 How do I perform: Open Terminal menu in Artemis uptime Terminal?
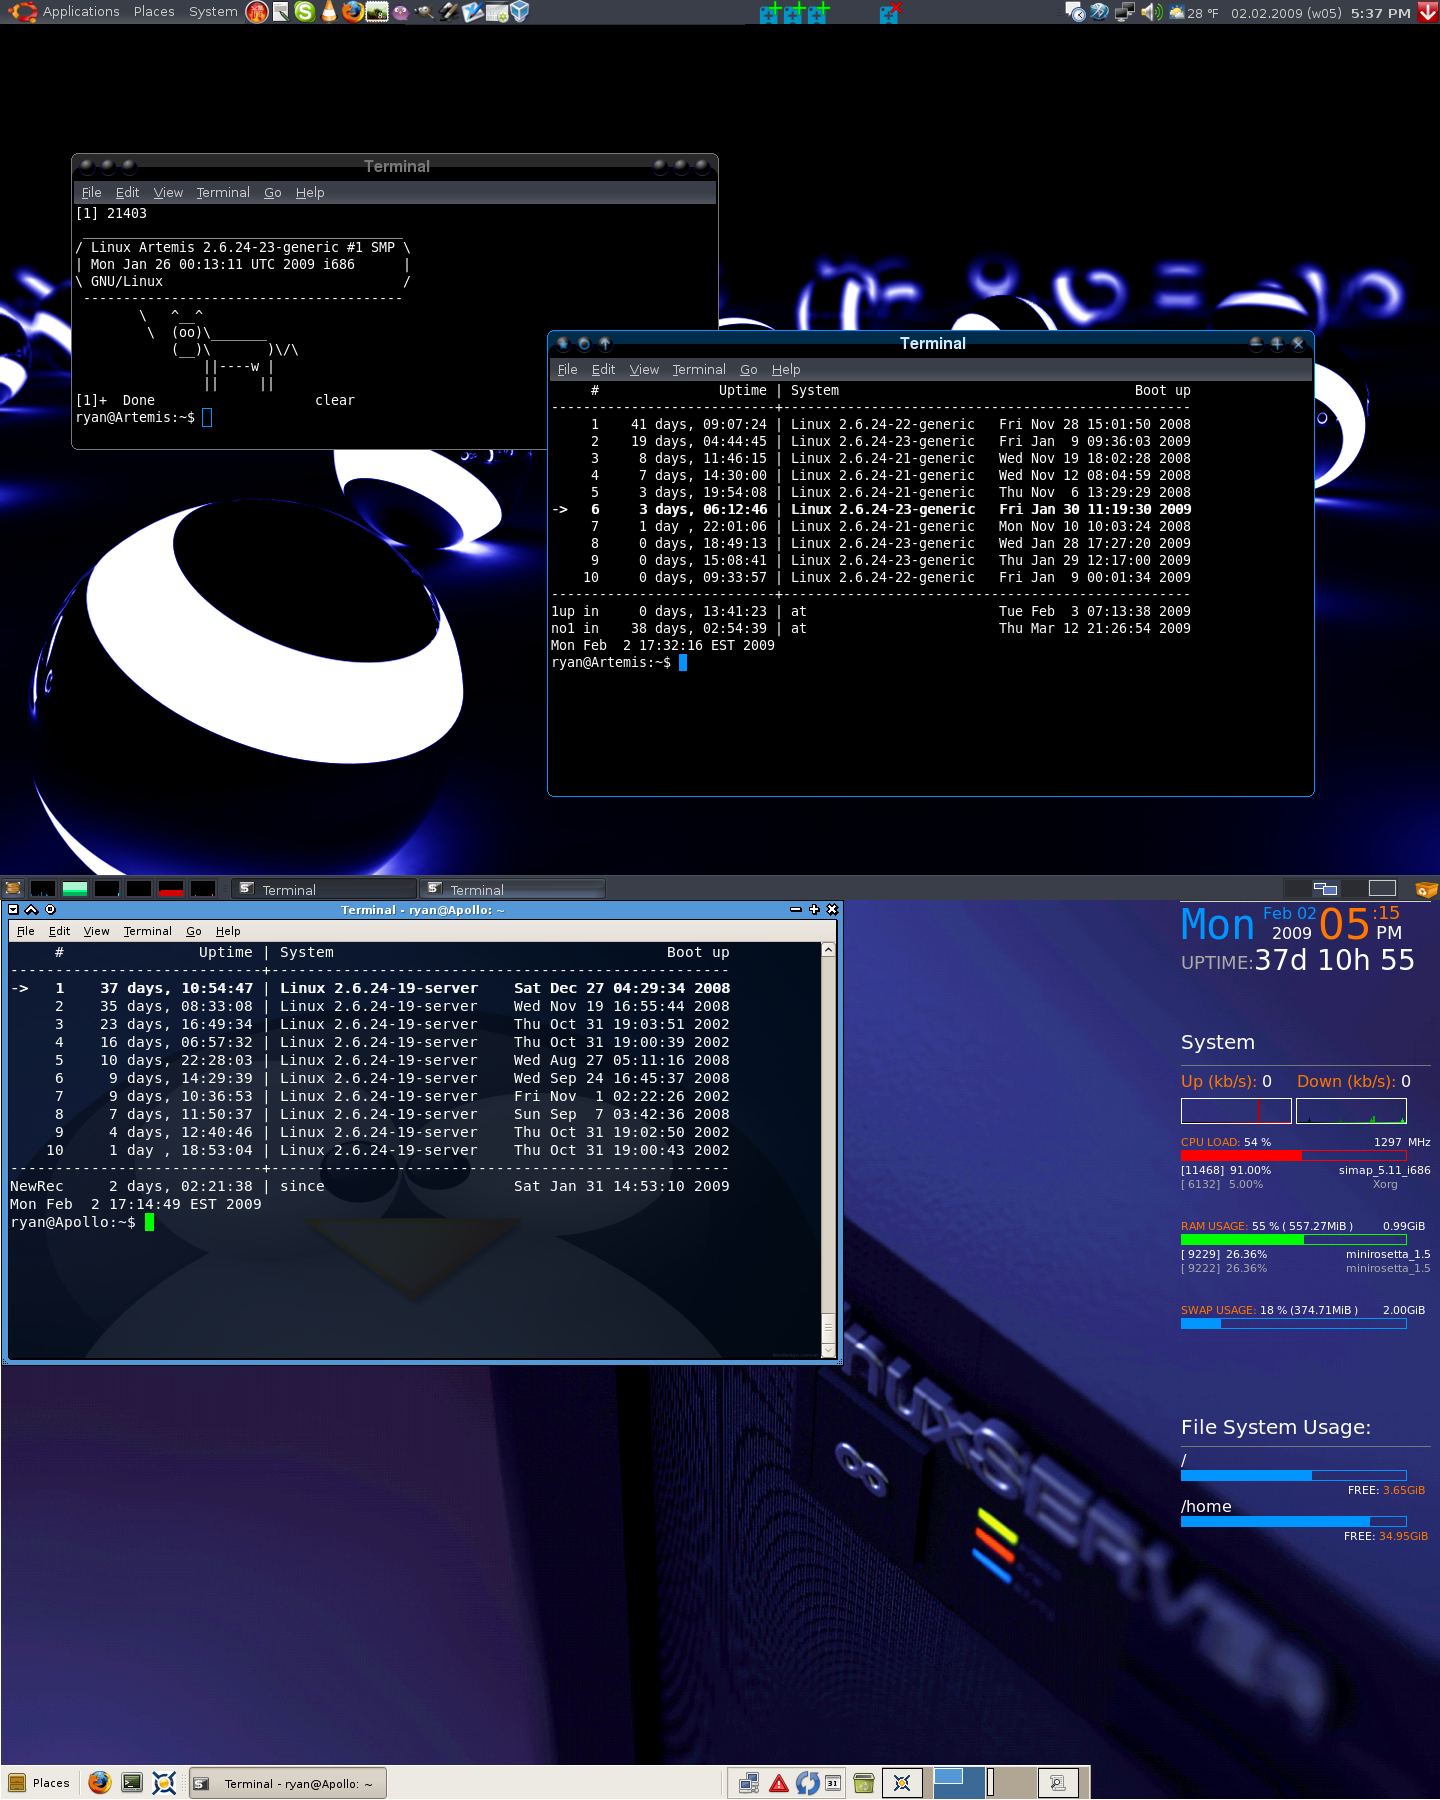(699, 370)
